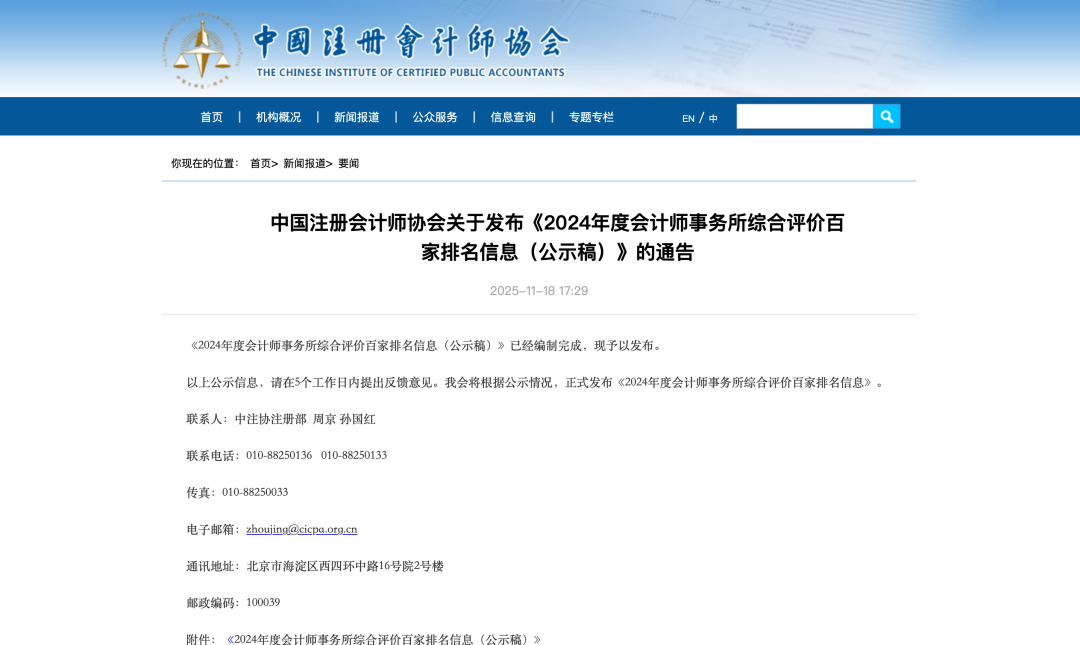The width and height of the screenshot is (1080, 645).
Task: Click the publication date 2025-11-18 17:29
Action: coord(539,291)
